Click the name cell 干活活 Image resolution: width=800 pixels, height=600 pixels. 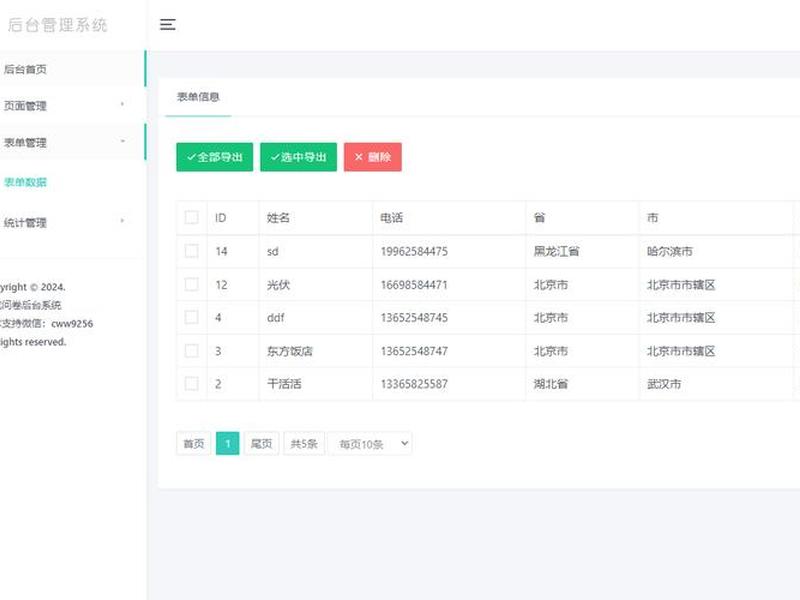pyautogui.click(x=284, y=384)
